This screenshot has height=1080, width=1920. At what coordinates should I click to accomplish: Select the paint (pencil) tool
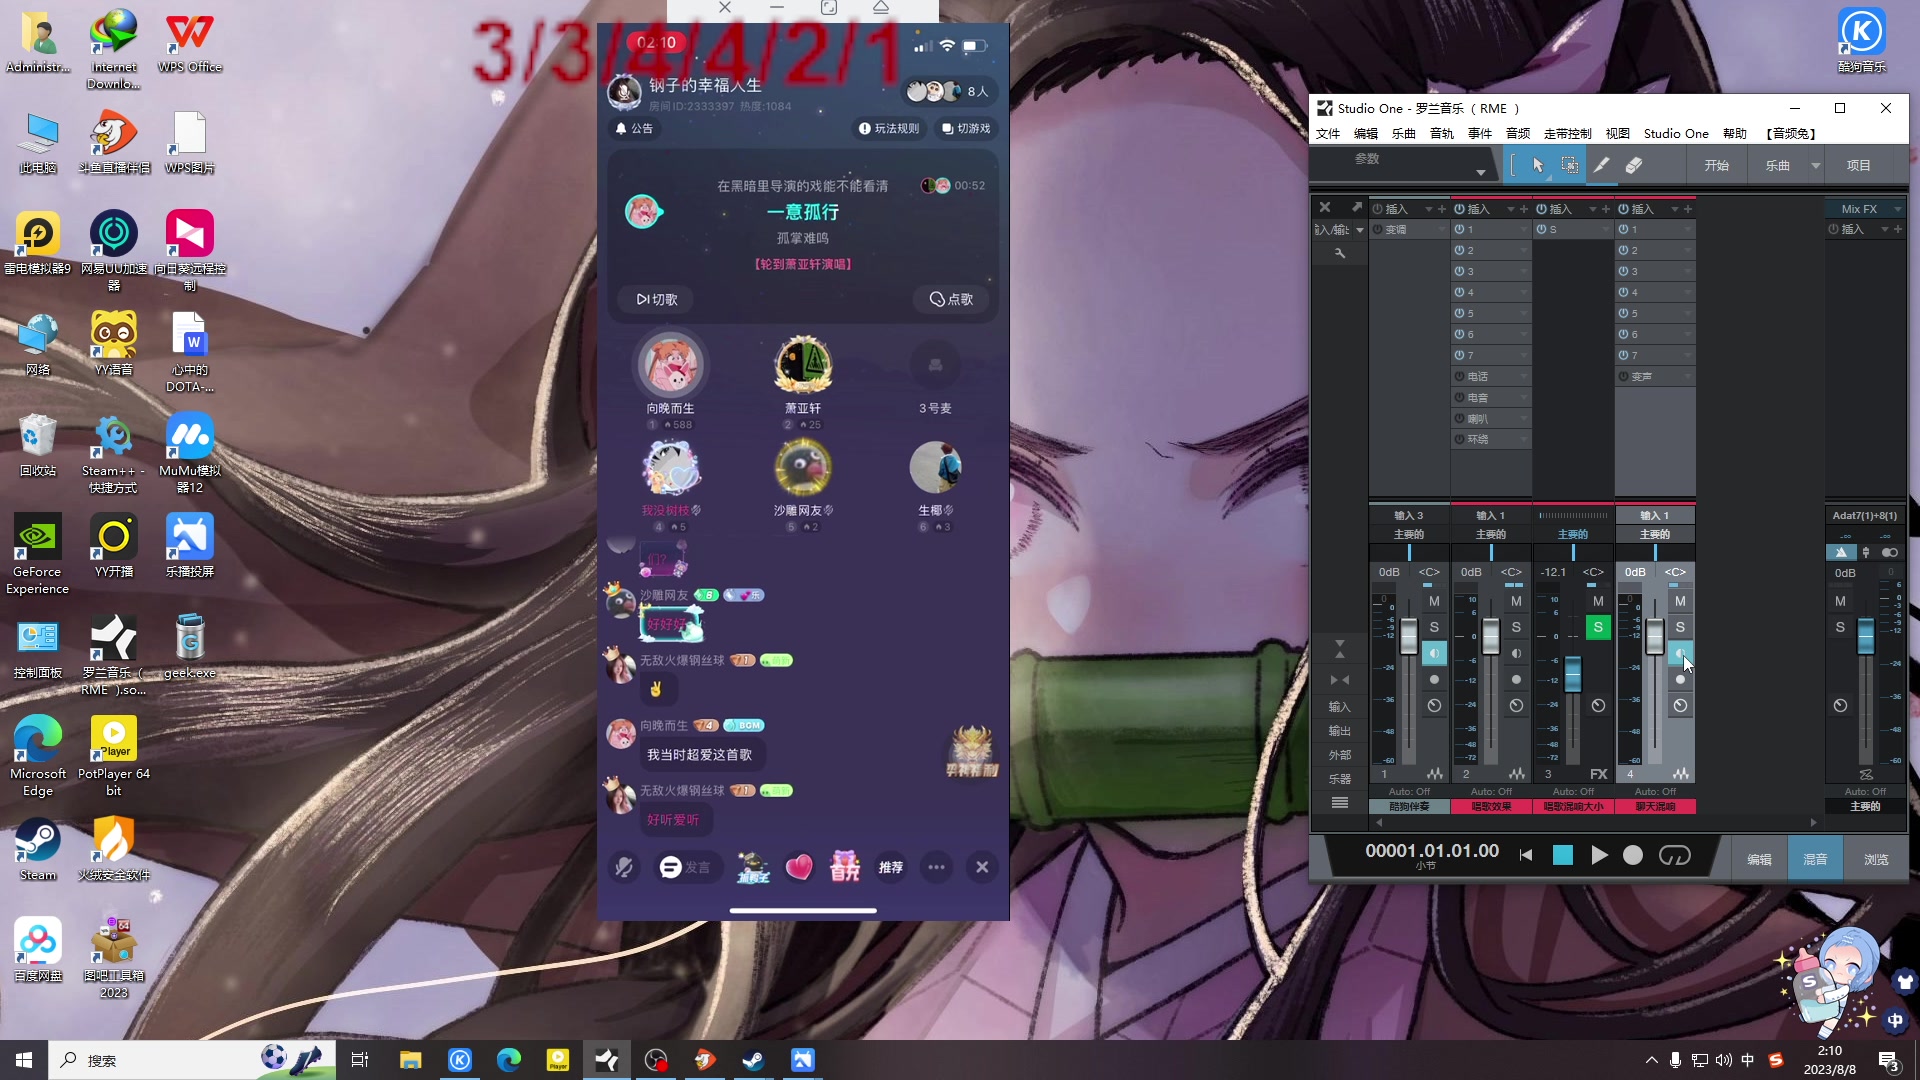click(1601, 165)
